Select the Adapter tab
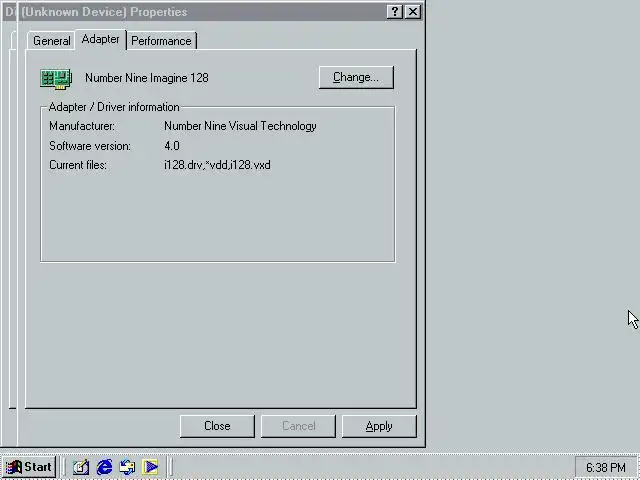Screen dimensions: 640x480 (x=100, y=39)
